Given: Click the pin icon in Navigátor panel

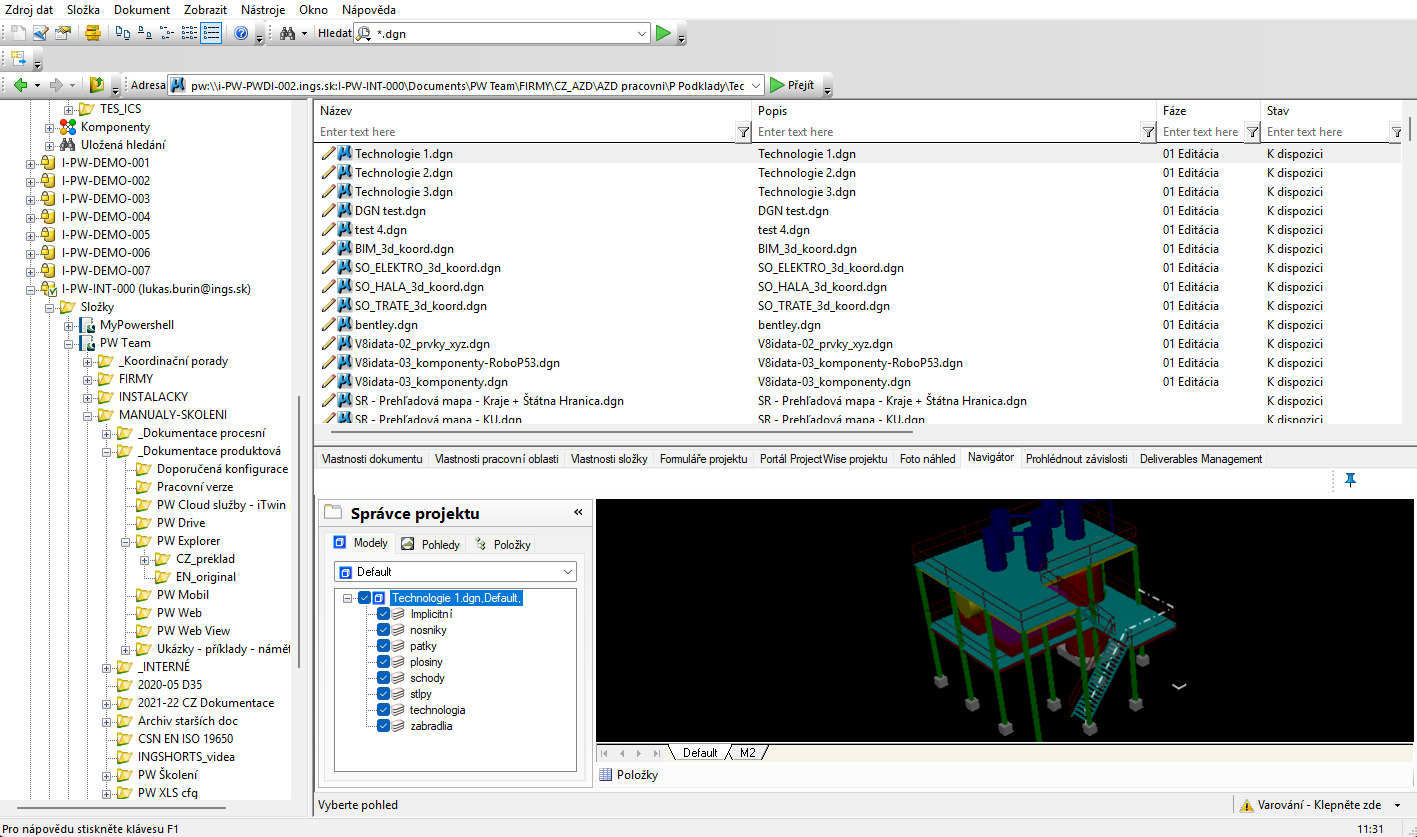Looking at the screenshot, I should [x=1350, y=481].
